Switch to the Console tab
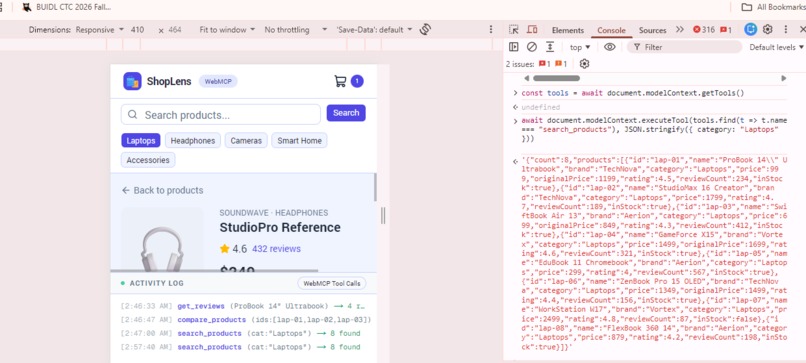Image resolution: width=806 pixels, height=363 pixels. pos(611,30)
